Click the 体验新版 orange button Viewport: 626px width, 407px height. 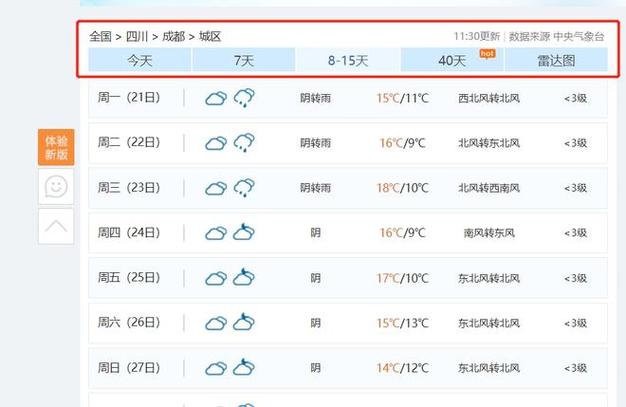pyautogui.click(x=56, y=147)
